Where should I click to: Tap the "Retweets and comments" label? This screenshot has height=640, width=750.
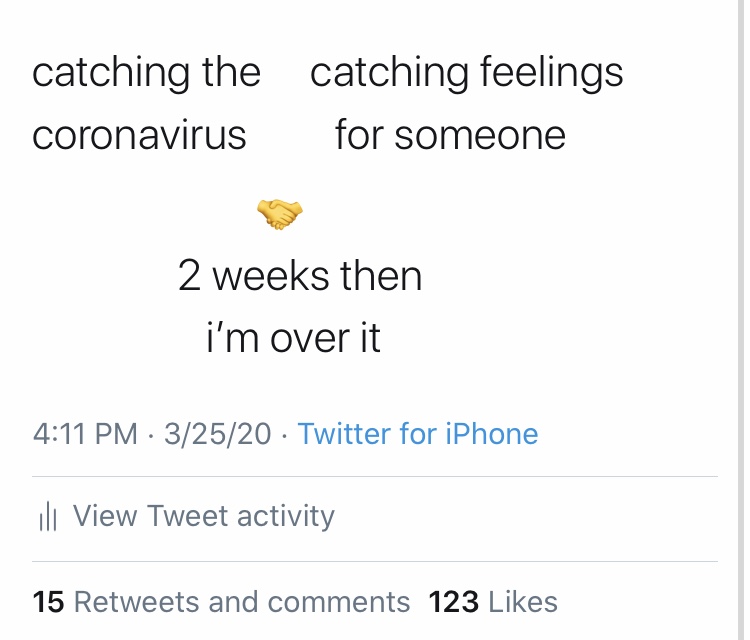click(x=242, y=602)
